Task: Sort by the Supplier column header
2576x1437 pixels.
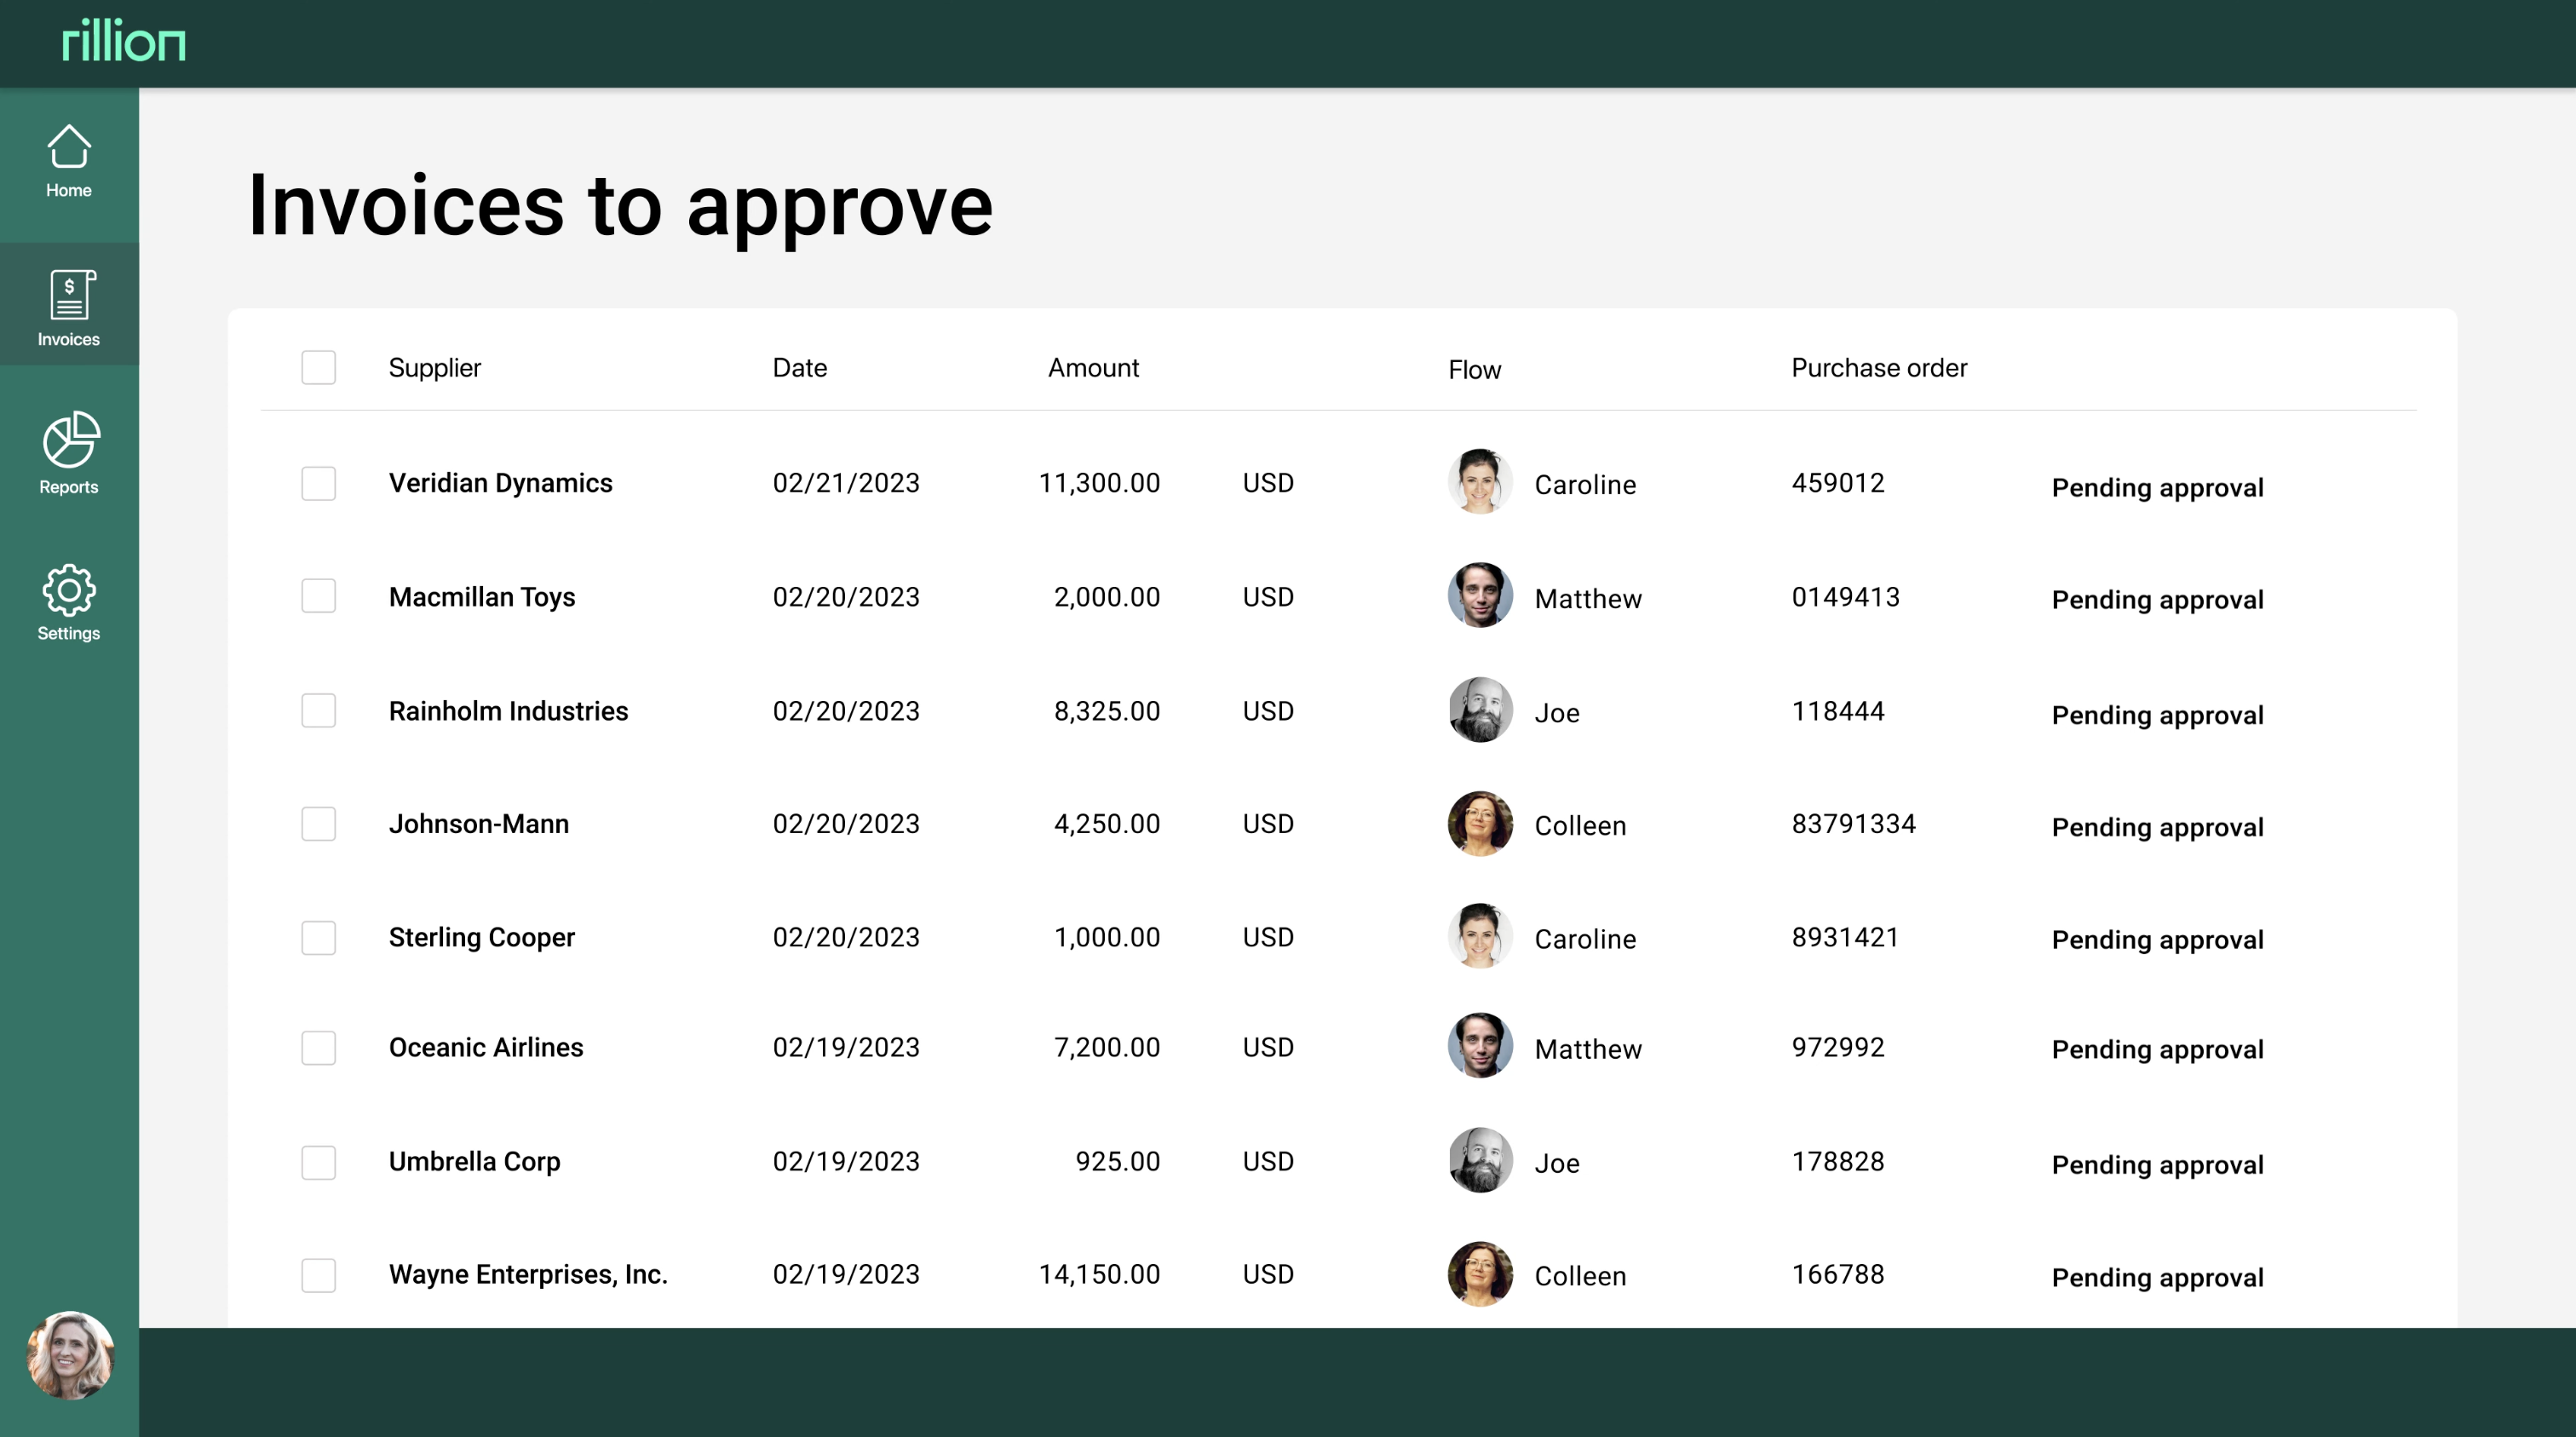Action: tap(434, 367)
